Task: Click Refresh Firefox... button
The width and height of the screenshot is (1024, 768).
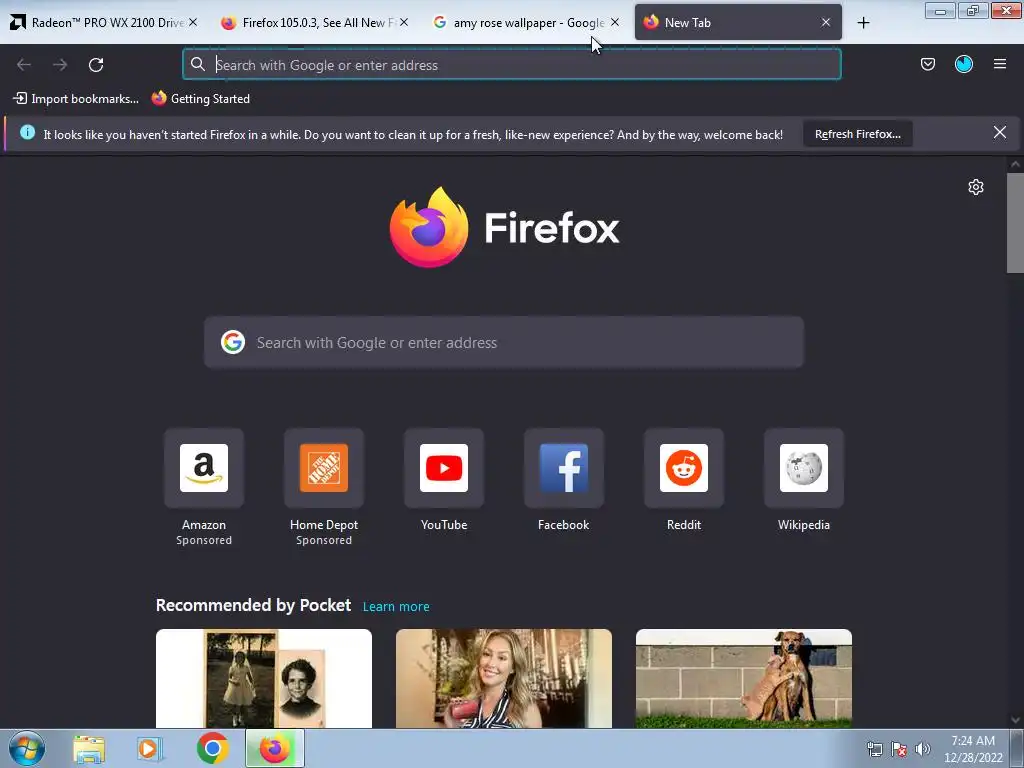Action: (857, 134)
